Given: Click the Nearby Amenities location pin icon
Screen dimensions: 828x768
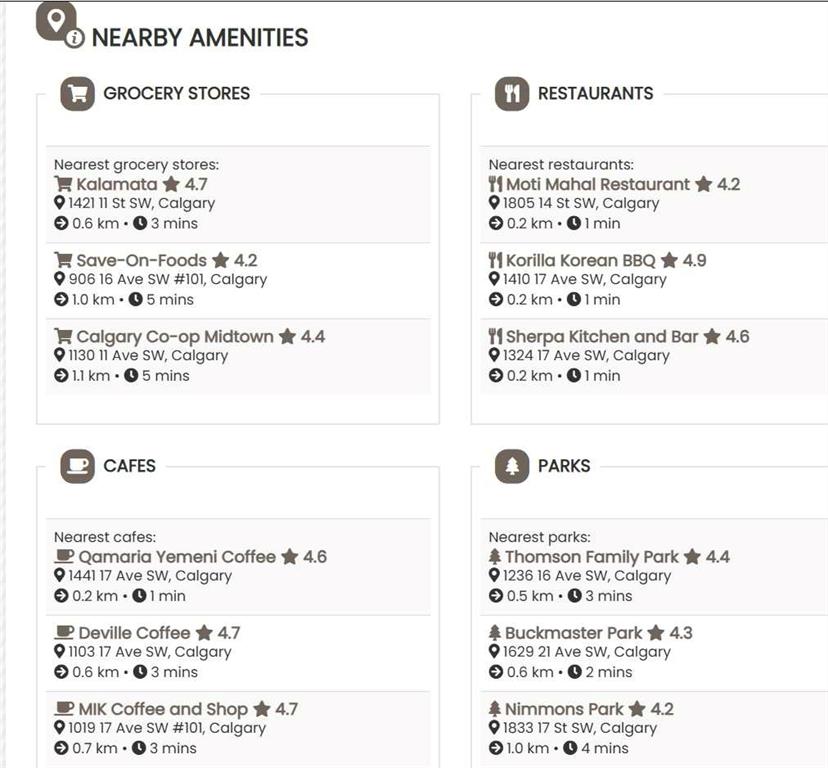Looking at the screenshot, I should (56, 21).
